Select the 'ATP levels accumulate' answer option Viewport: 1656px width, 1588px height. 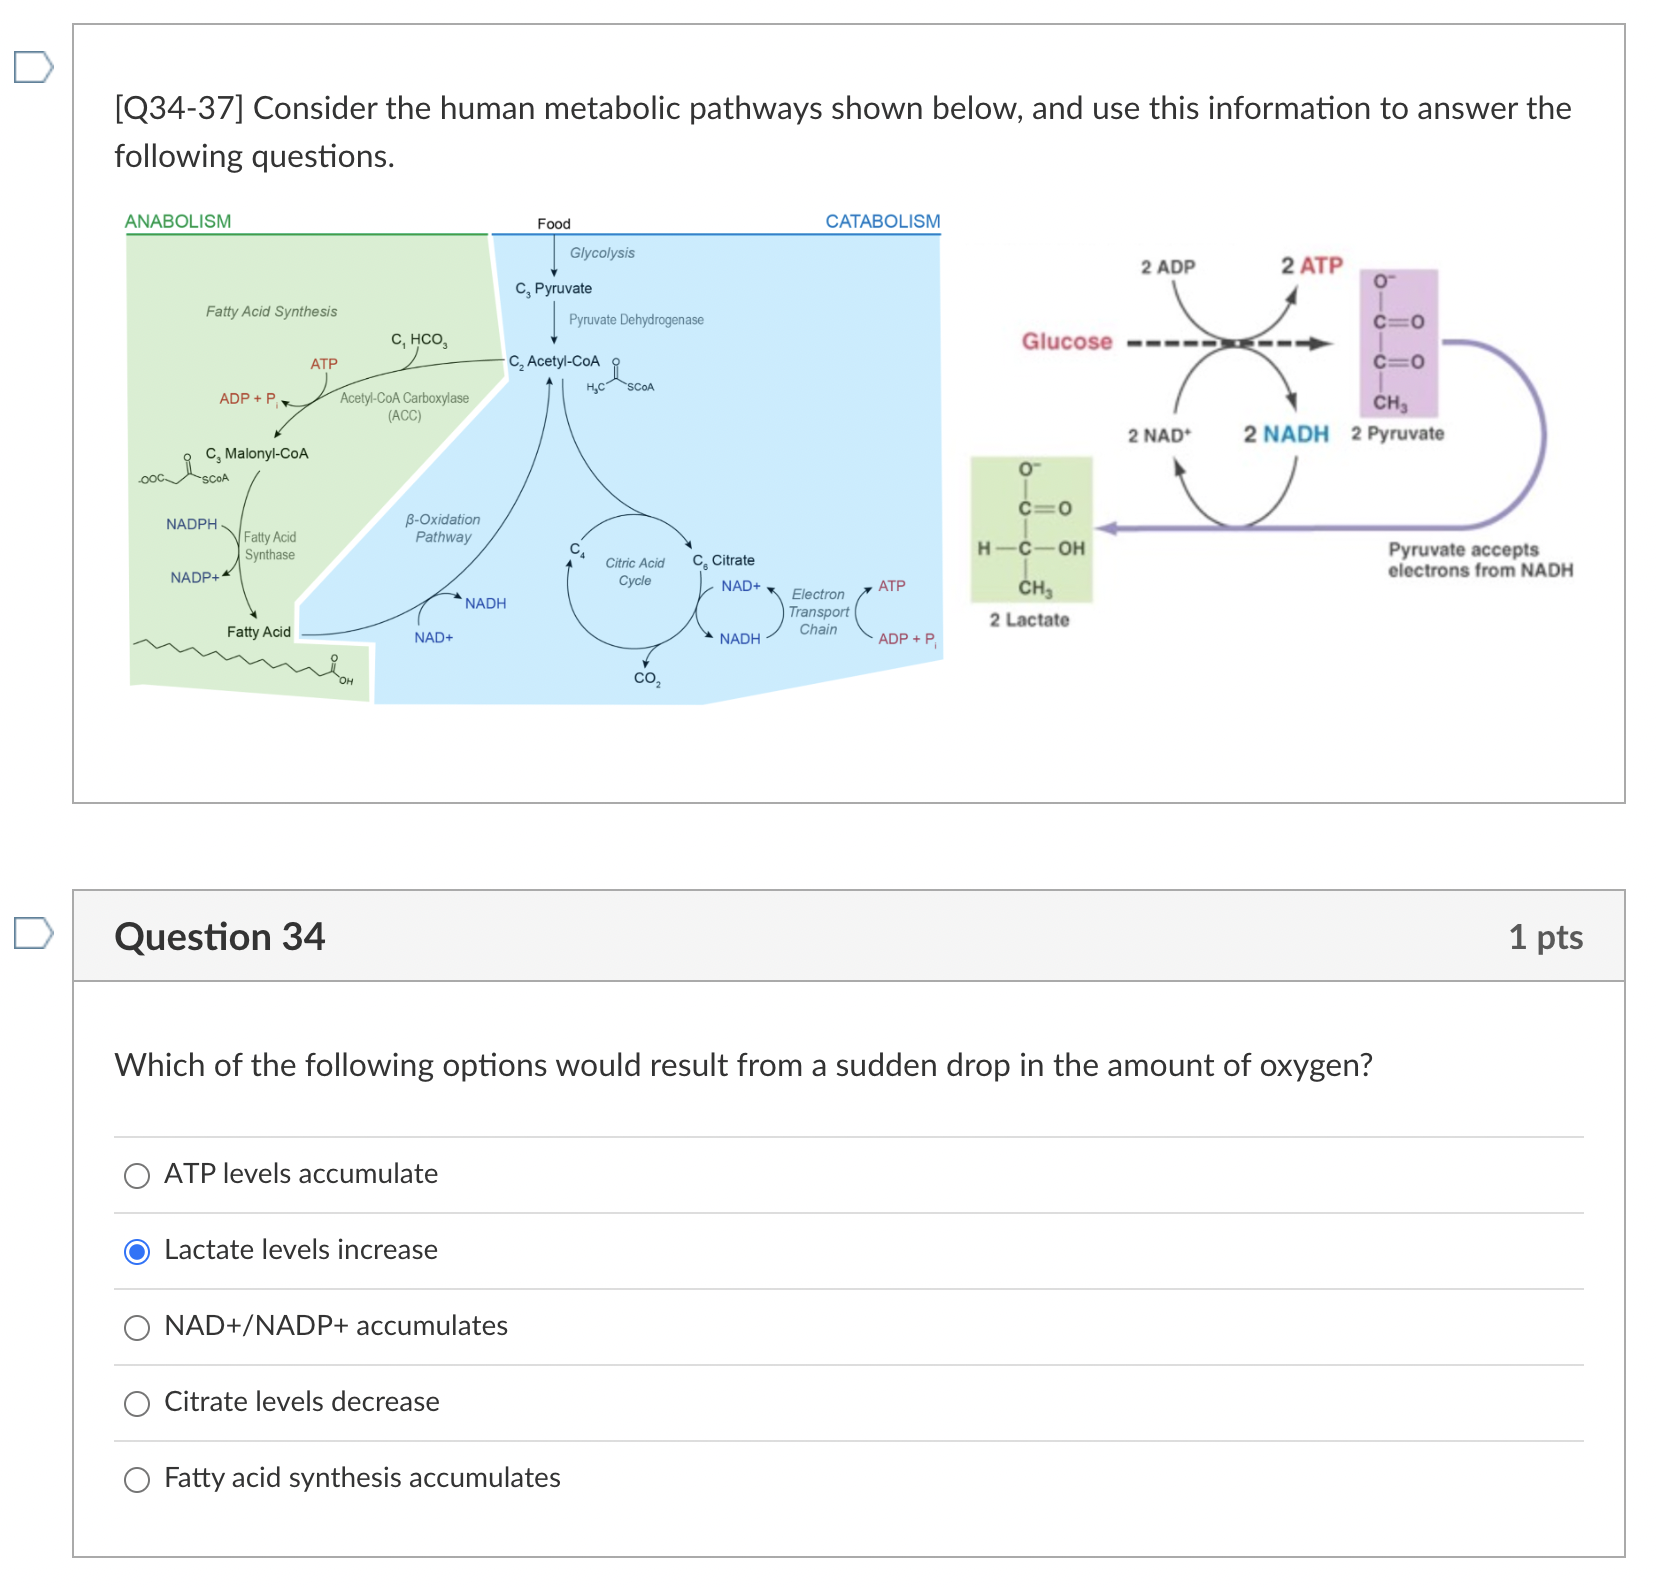136,1175
